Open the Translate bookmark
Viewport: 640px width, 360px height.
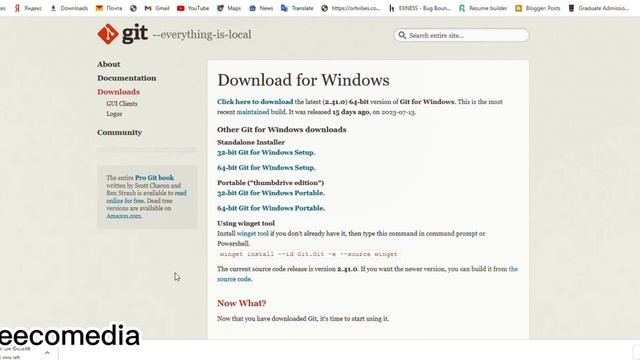(297, 8)
